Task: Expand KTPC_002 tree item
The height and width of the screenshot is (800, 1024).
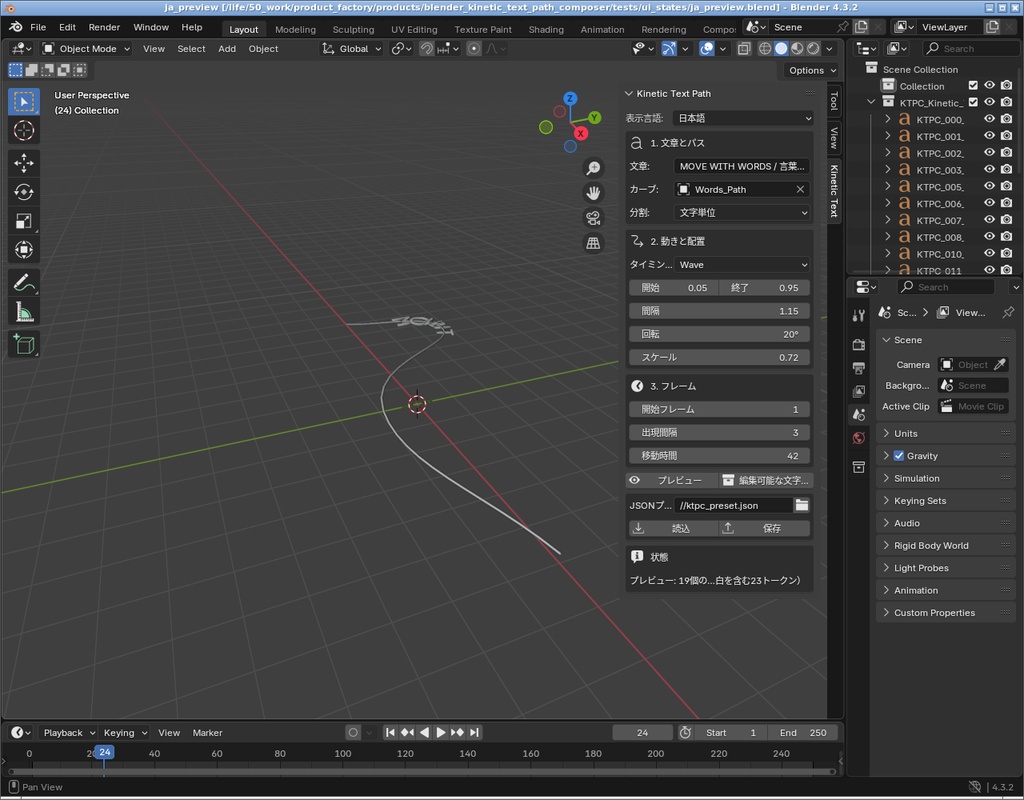Action: 888,153
